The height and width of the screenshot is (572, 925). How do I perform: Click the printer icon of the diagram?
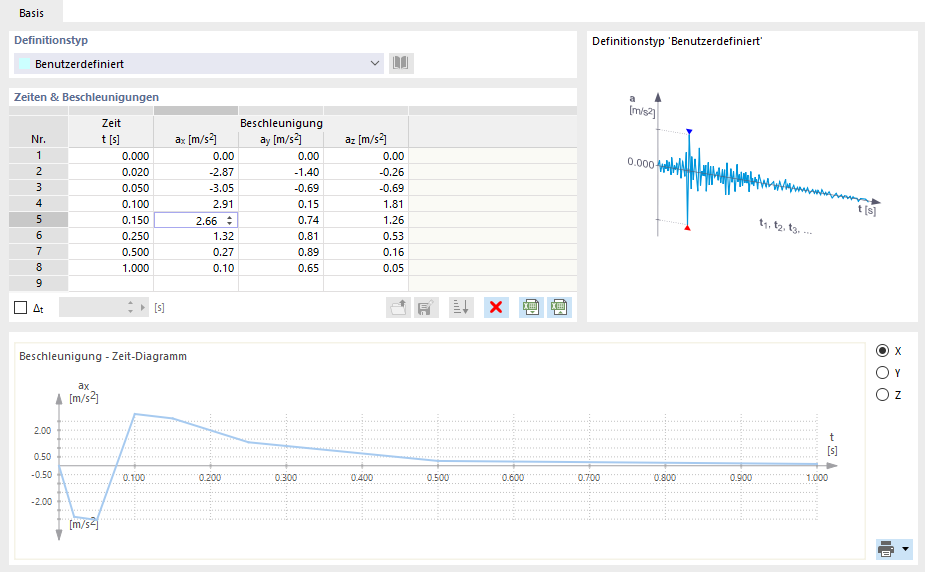coord(886,549)
